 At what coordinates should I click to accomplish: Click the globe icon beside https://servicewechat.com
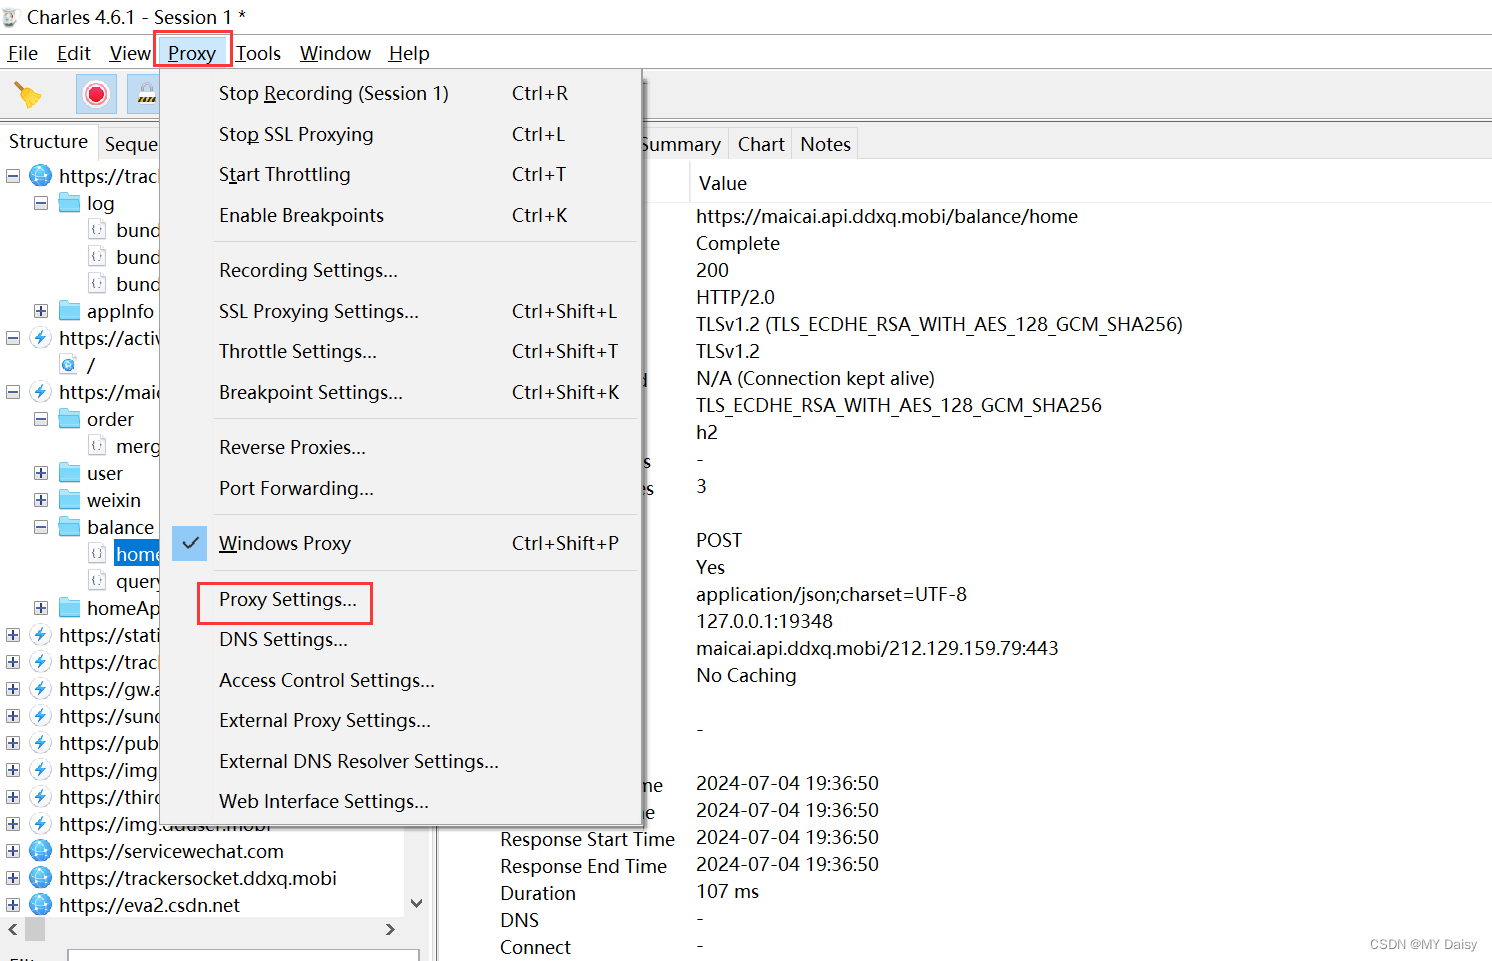[40, 851]
